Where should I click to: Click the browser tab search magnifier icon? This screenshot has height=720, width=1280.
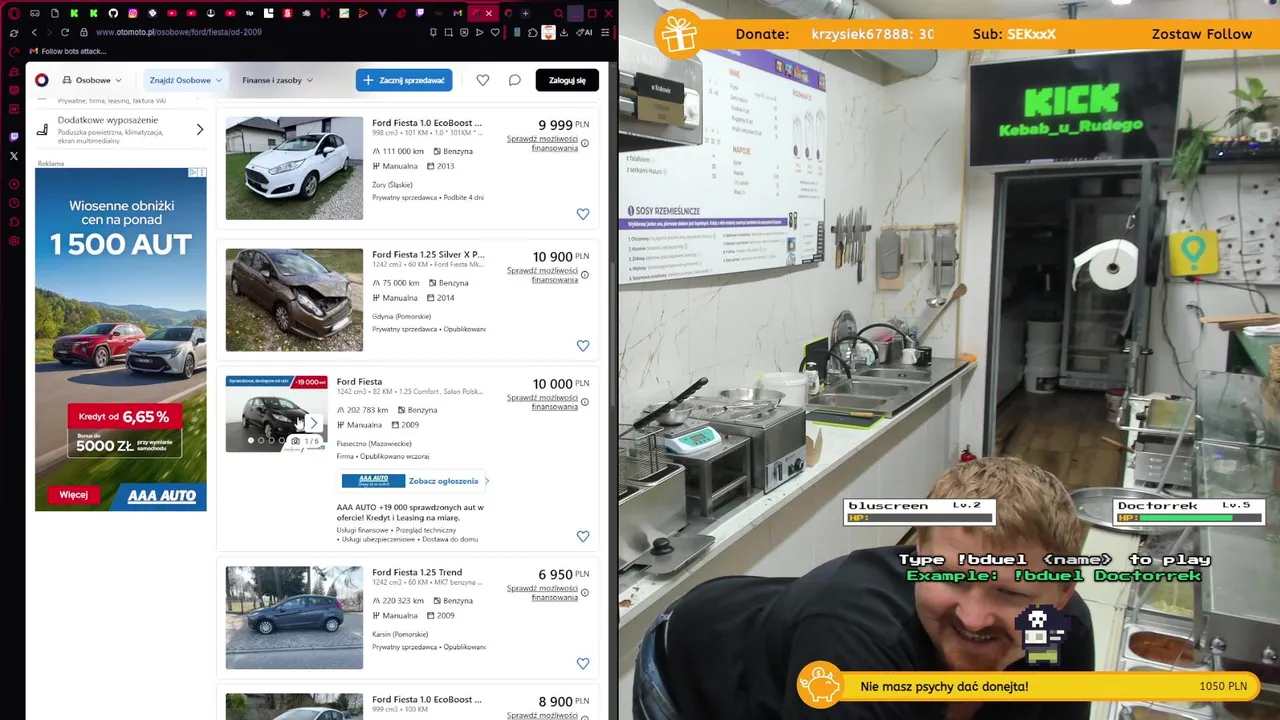tap(558, 14)
